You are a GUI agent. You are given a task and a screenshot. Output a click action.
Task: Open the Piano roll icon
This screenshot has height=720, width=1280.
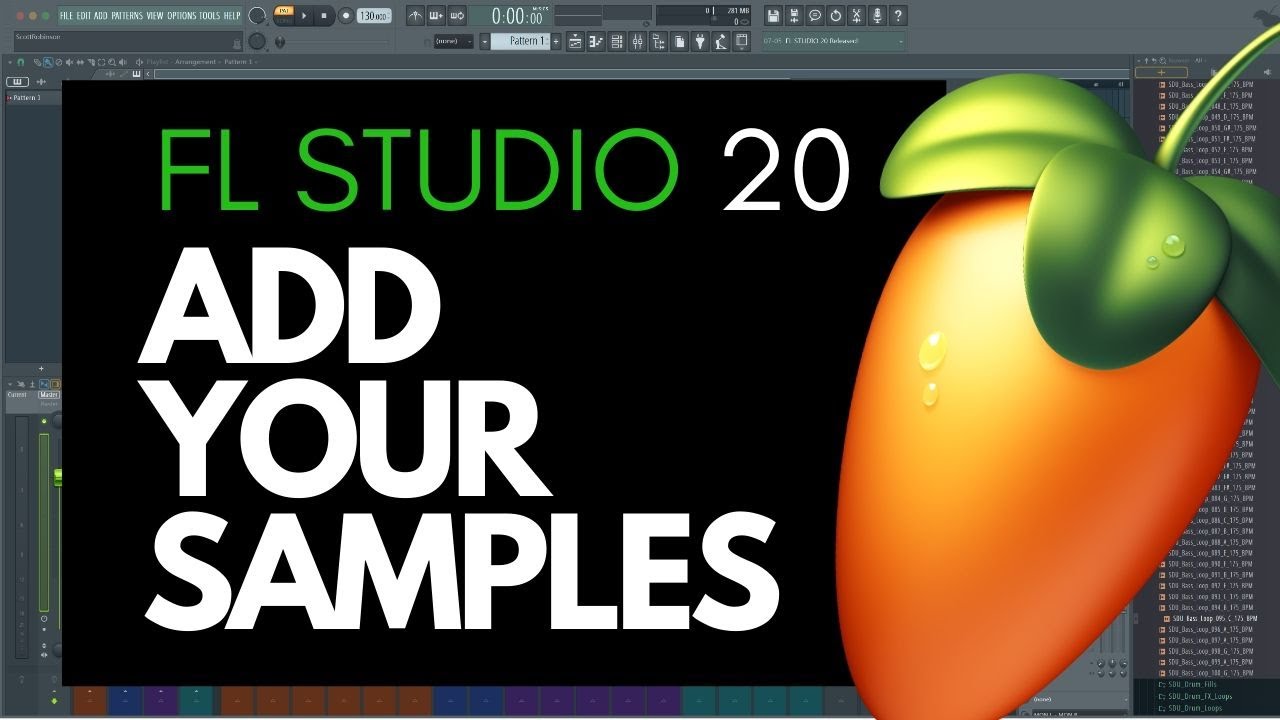click(596, 41)
